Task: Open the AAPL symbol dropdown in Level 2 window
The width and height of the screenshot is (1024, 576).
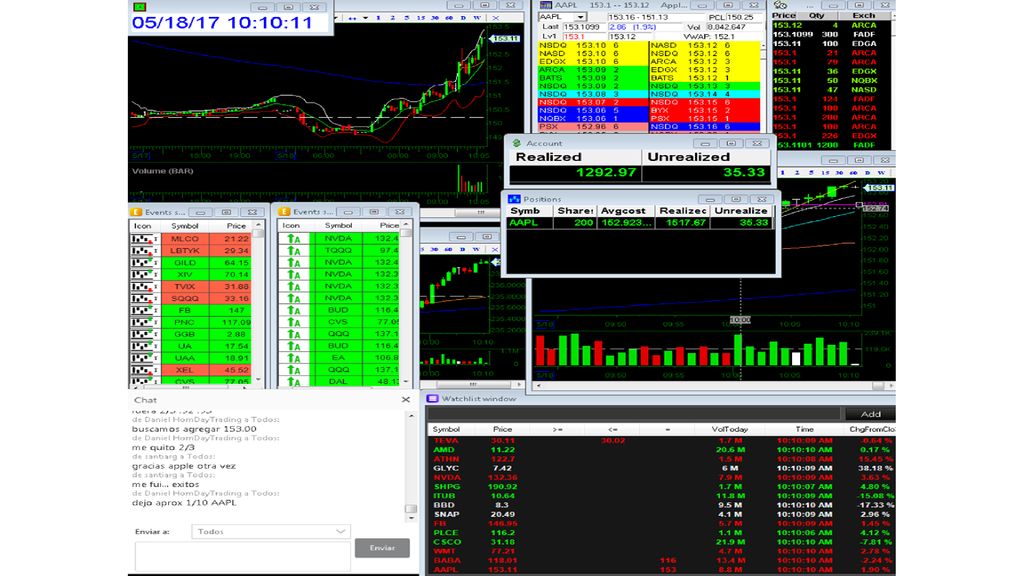Action: point(580,17)
